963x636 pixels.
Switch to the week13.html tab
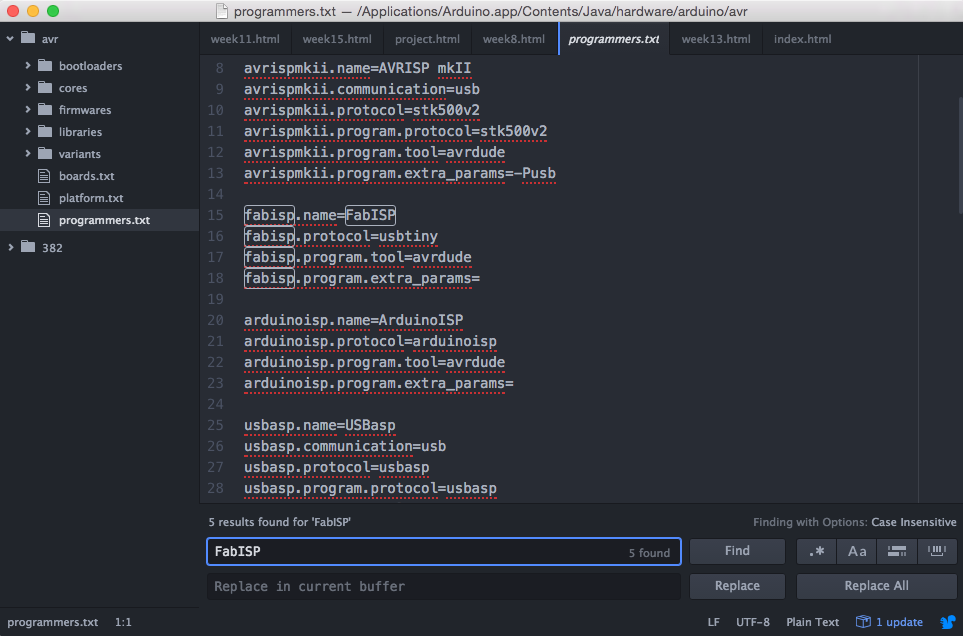pos(716,39)
